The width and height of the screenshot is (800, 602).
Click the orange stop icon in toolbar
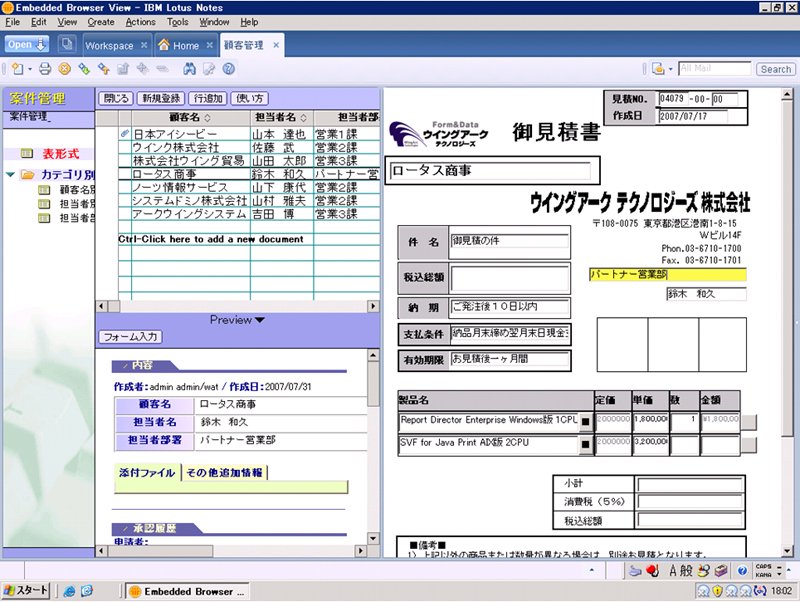[x=64, y=69]
